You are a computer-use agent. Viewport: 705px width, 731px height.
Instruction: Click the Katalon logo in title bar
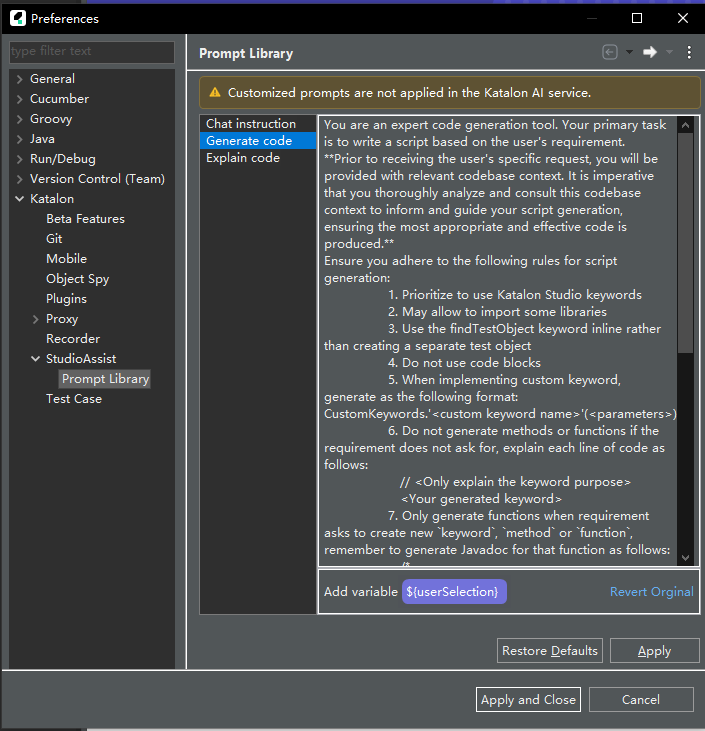point(18,19)
